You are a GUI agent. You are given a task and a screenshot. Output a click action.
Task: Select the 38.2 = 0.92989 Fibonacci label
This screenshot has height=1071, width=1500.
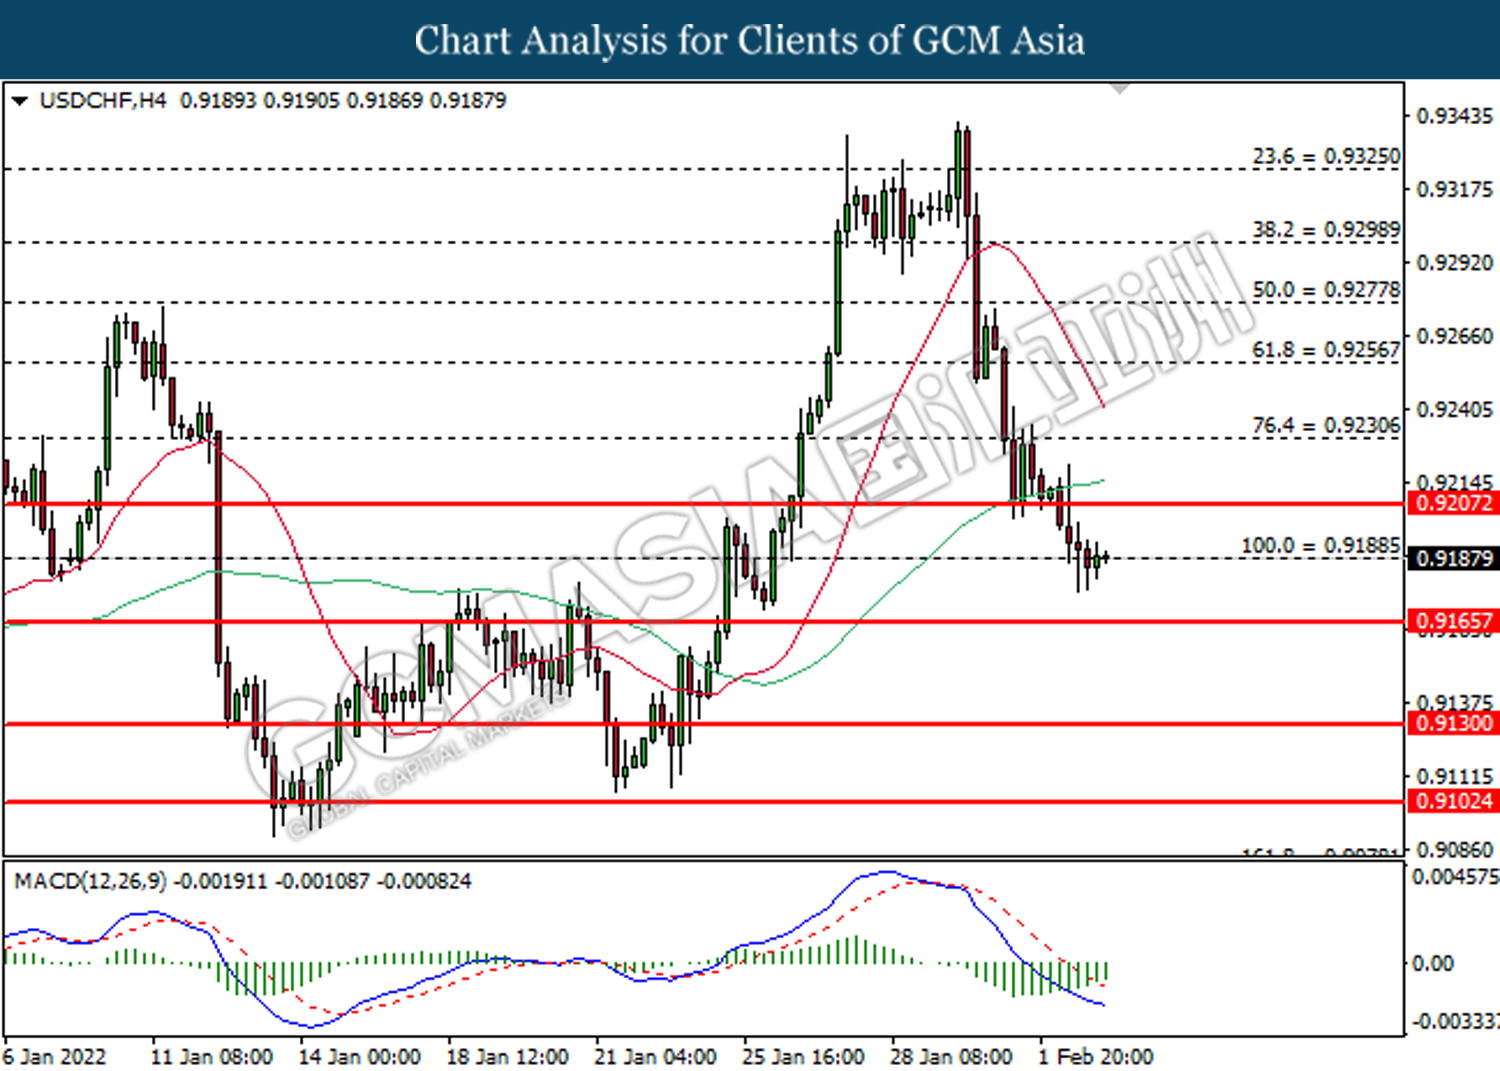coord(1326,230)
